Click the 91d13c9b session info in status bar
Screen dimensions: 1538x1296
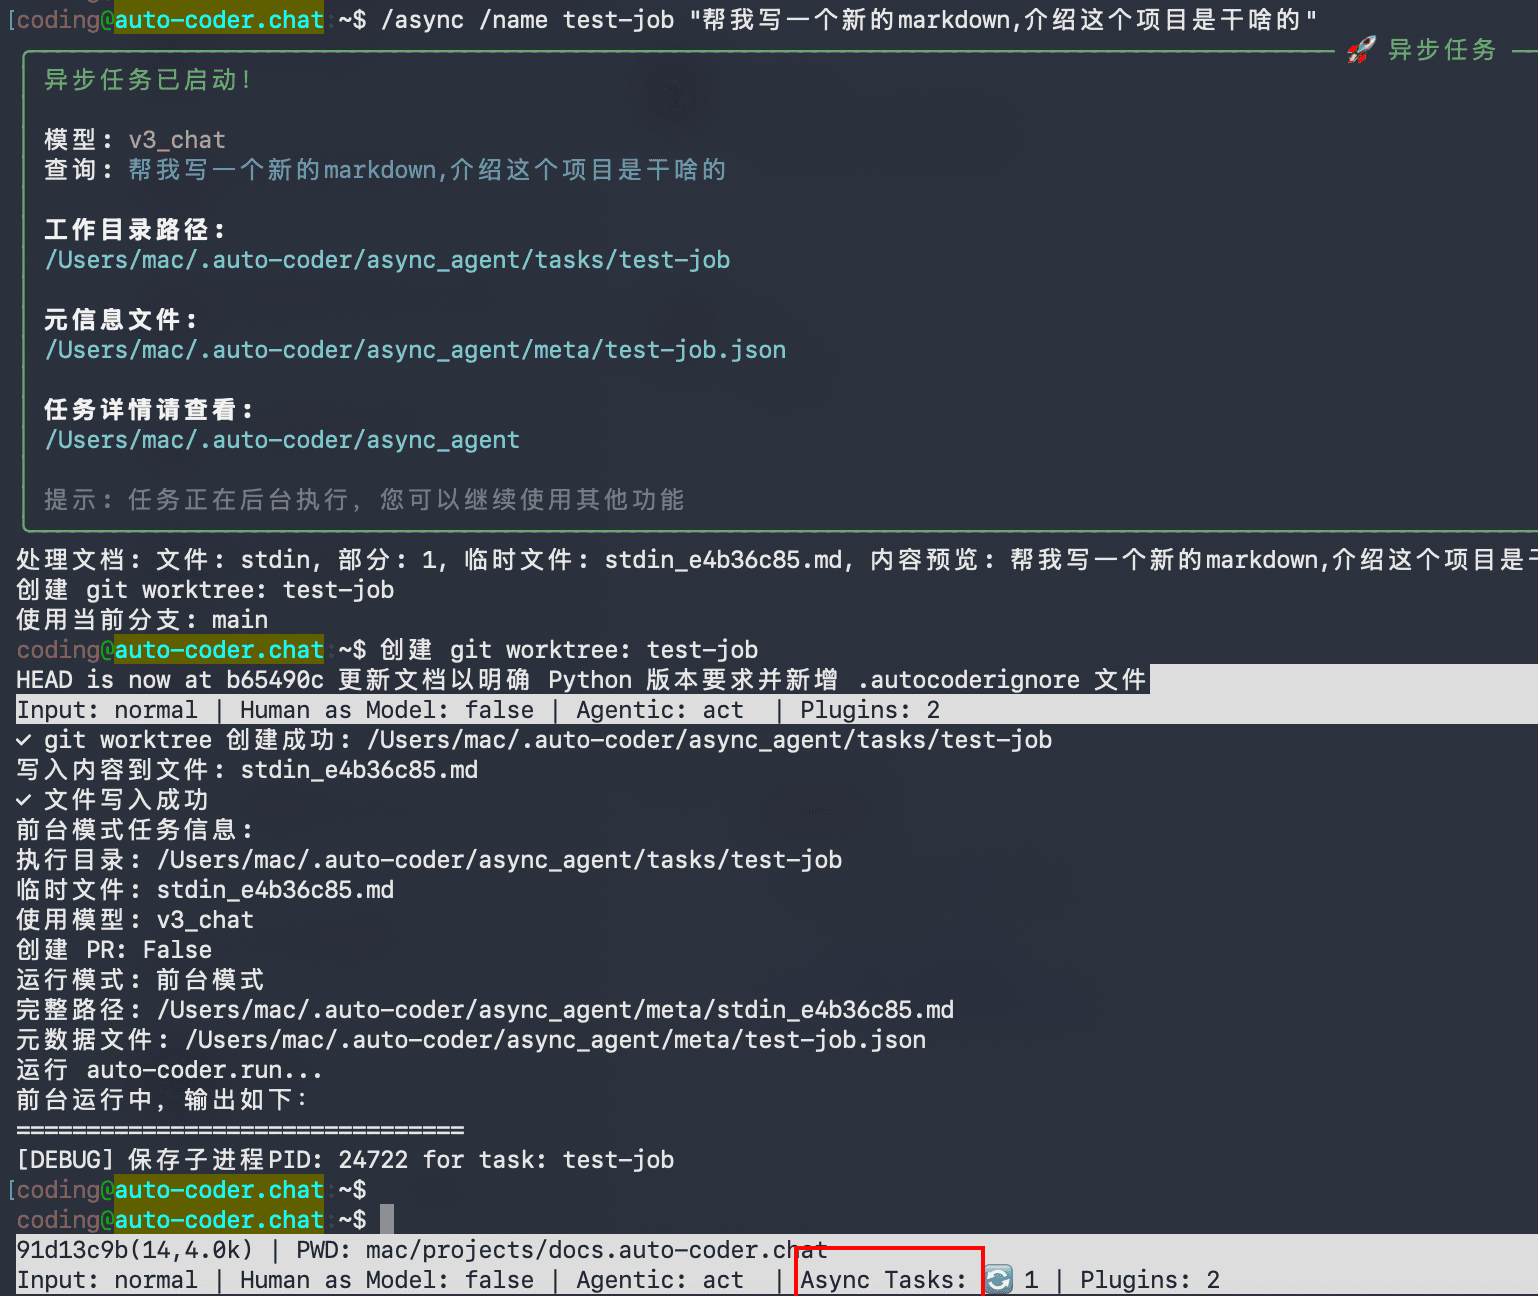134,1250
